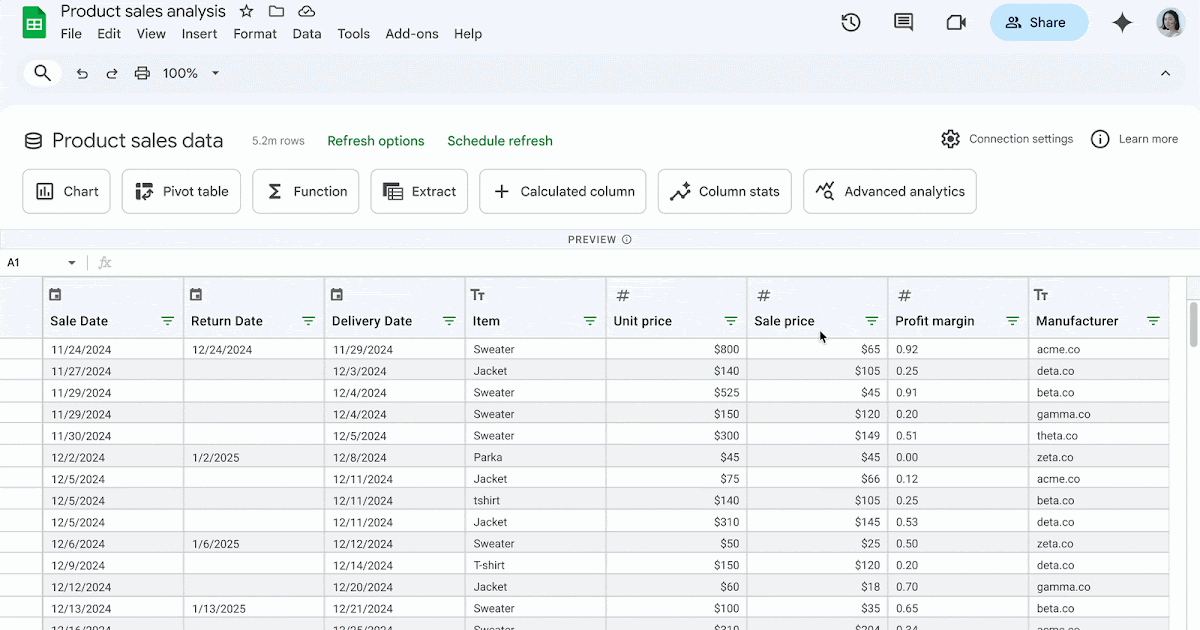This screenshot has width=1200, height=630.
Task: Create a Pivot table
Action: click(x=181, y=191)
